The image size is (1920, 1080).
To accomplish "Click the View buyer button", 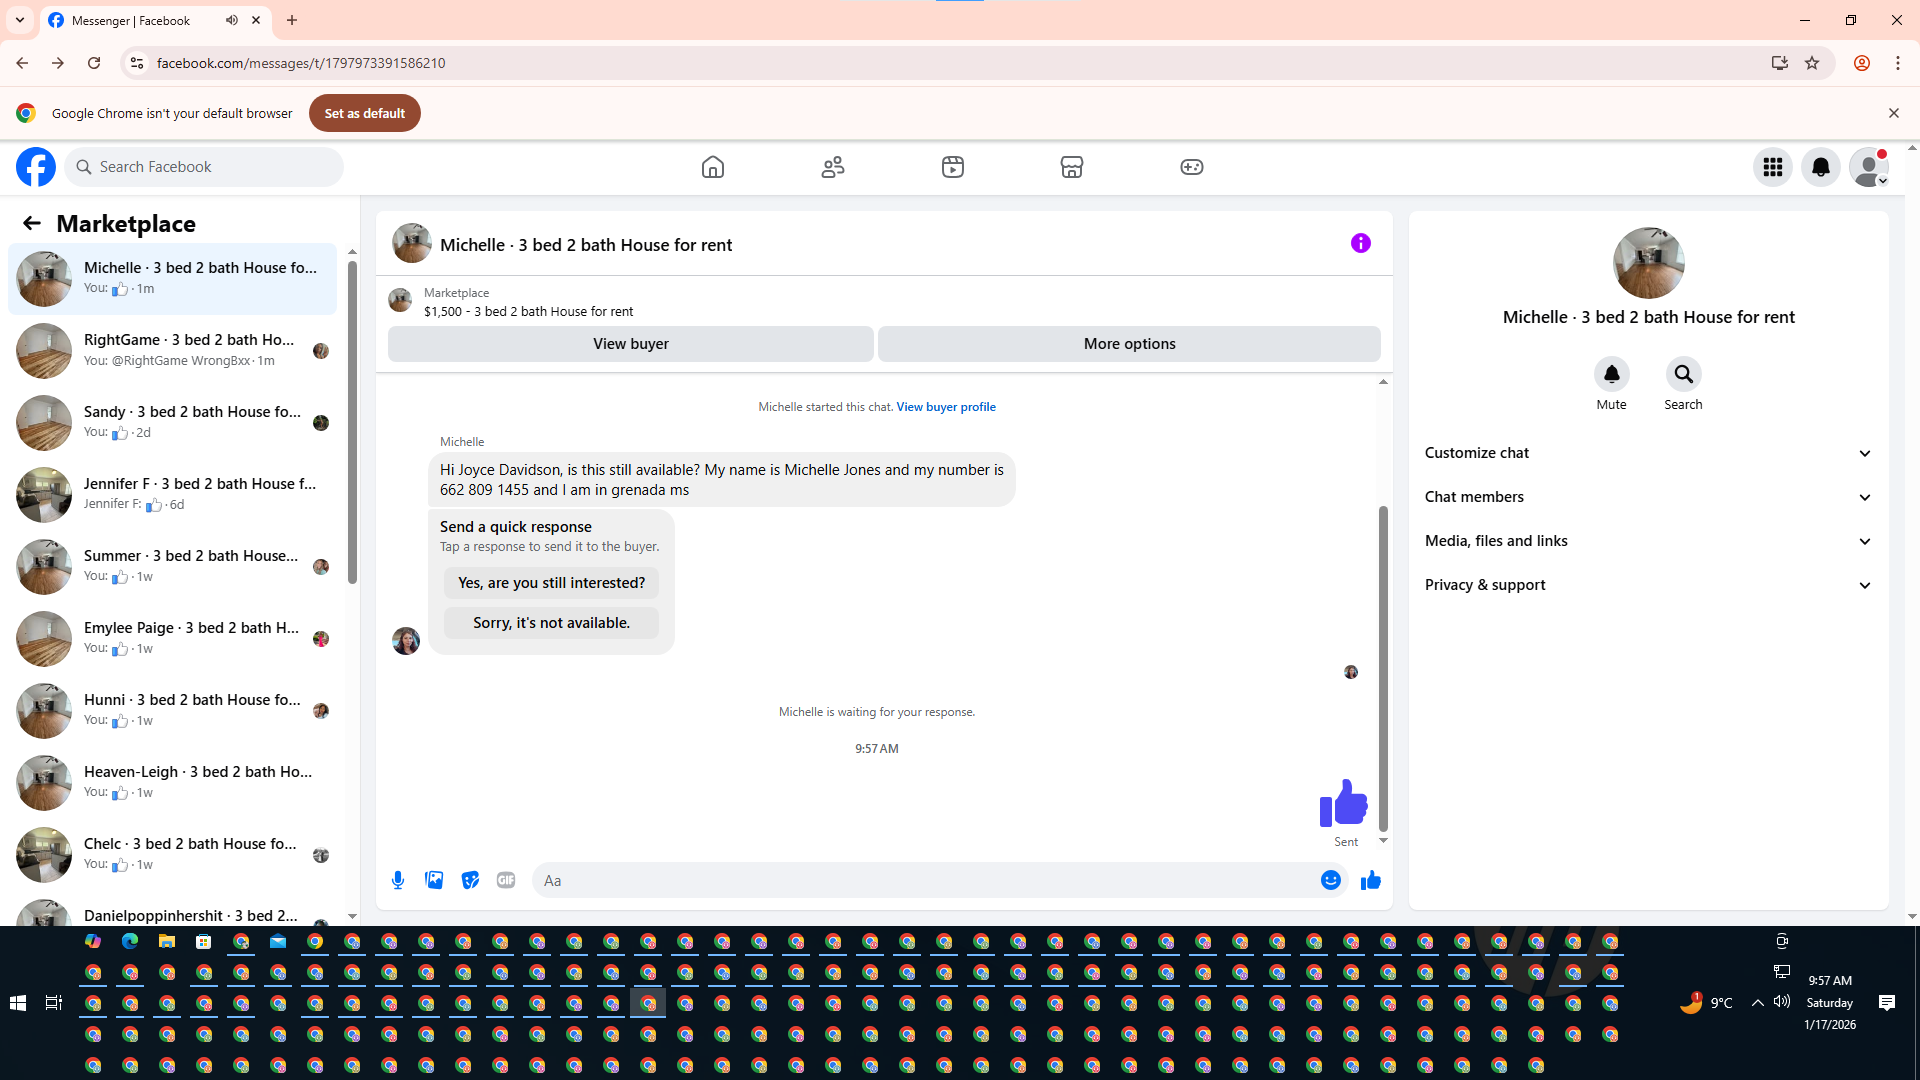I will pos(630,344).
